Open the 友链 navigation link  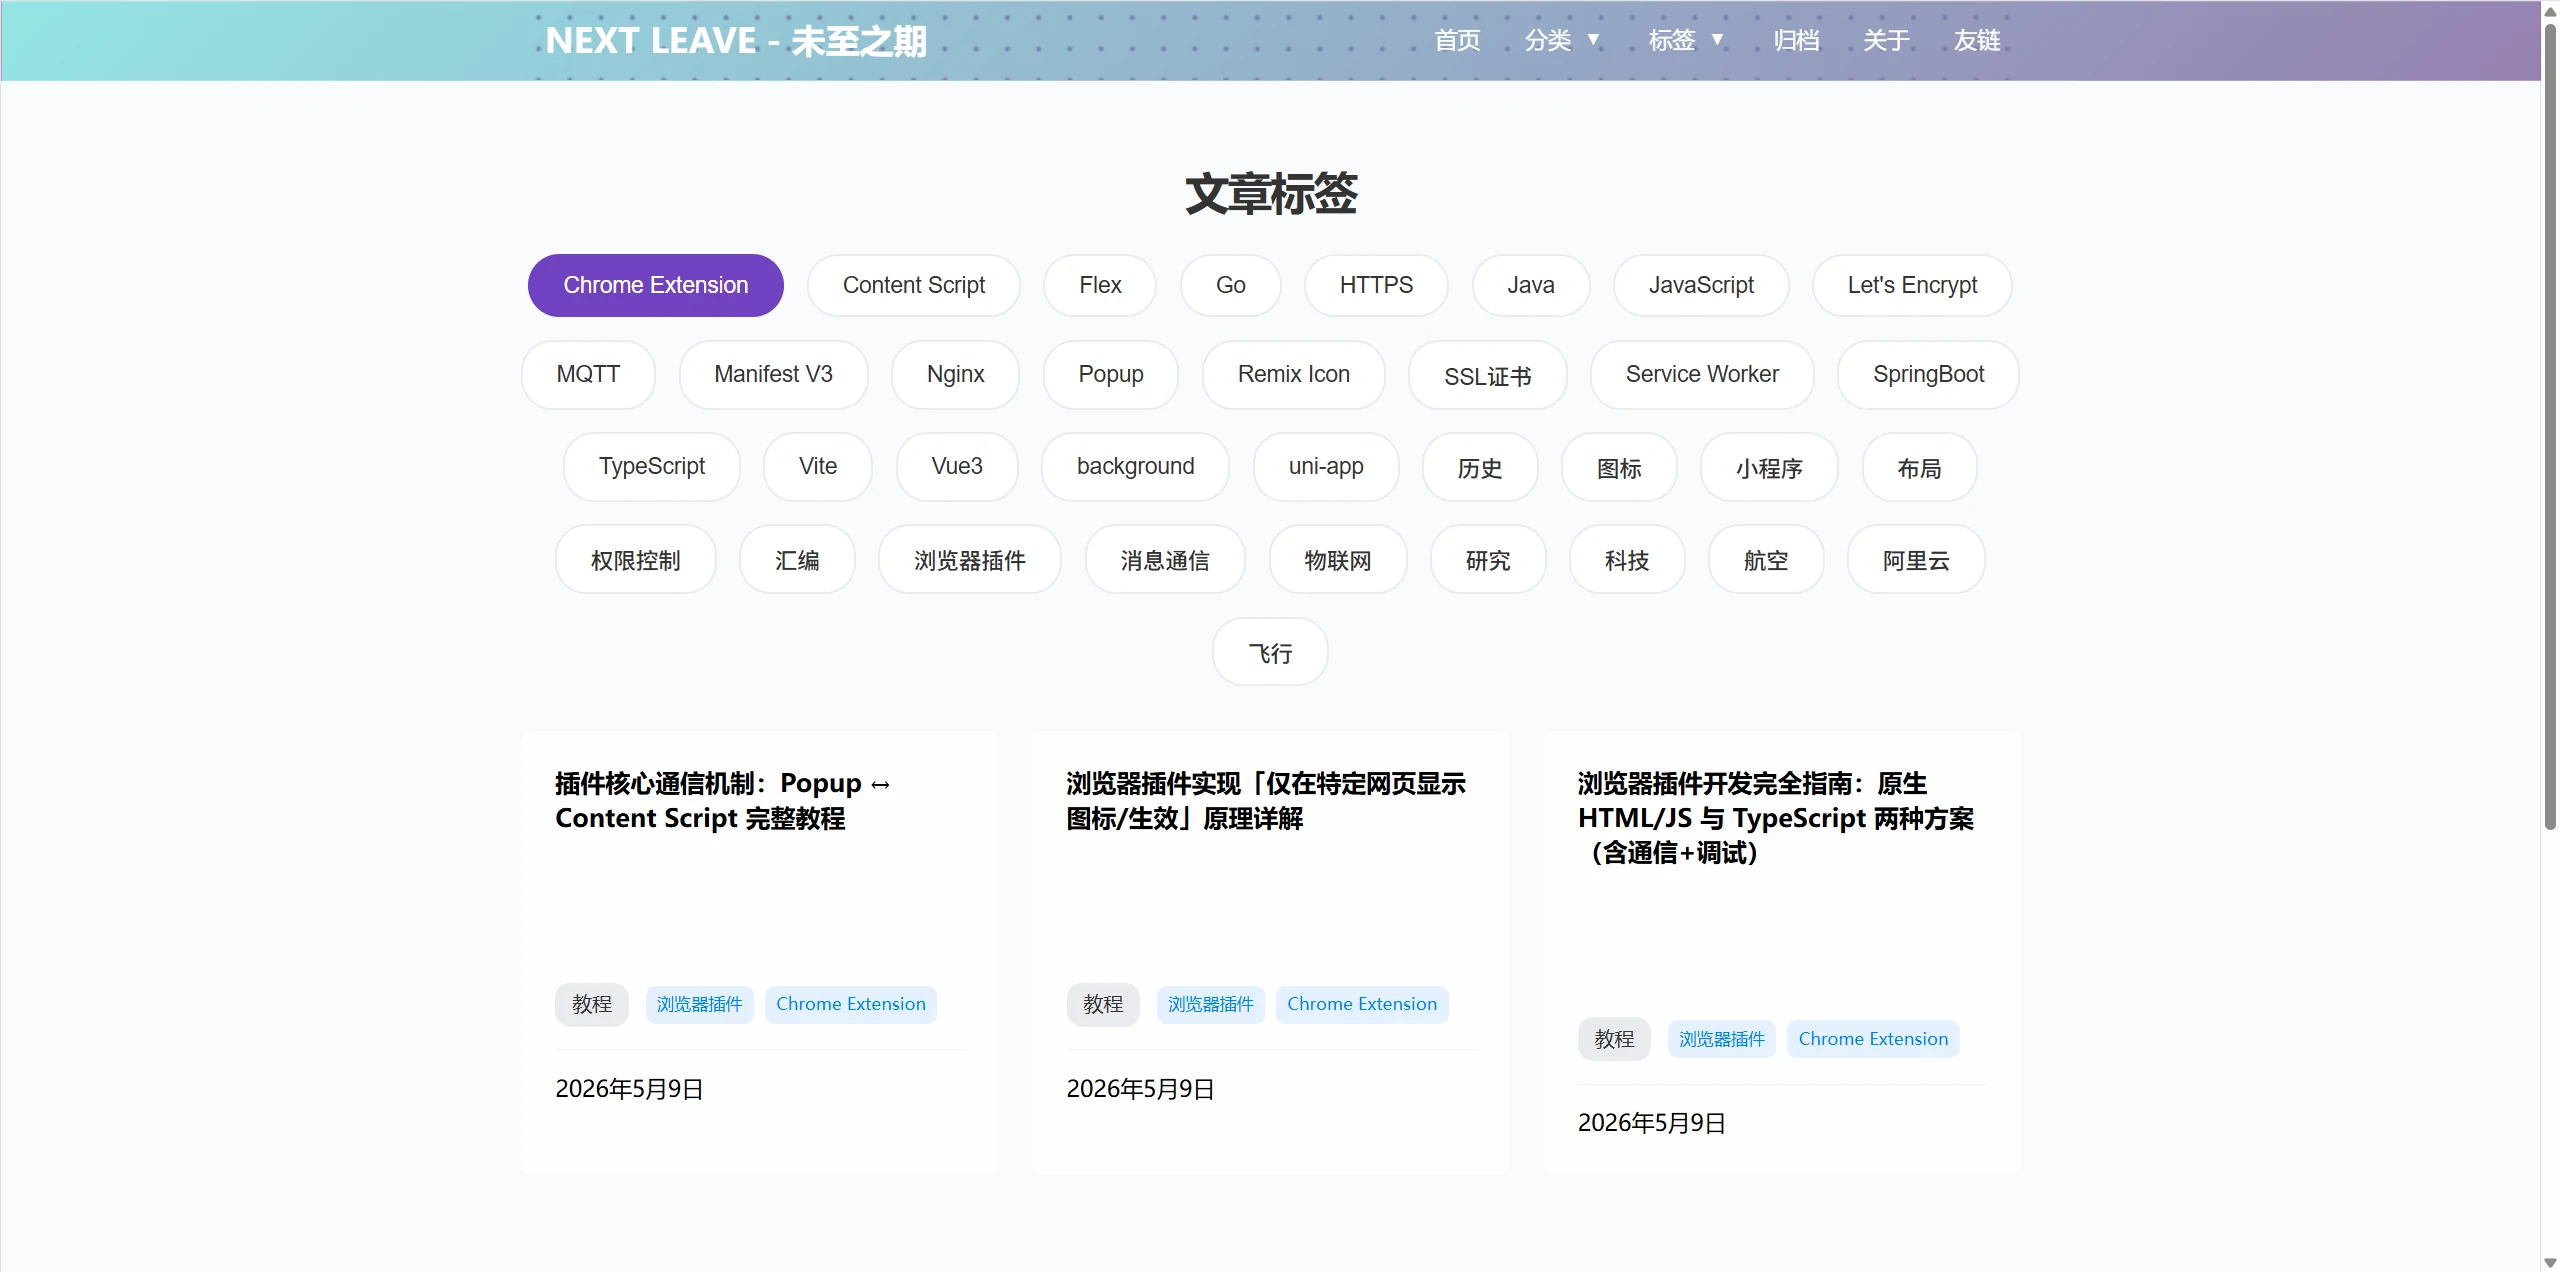[x=1977, y=40]
